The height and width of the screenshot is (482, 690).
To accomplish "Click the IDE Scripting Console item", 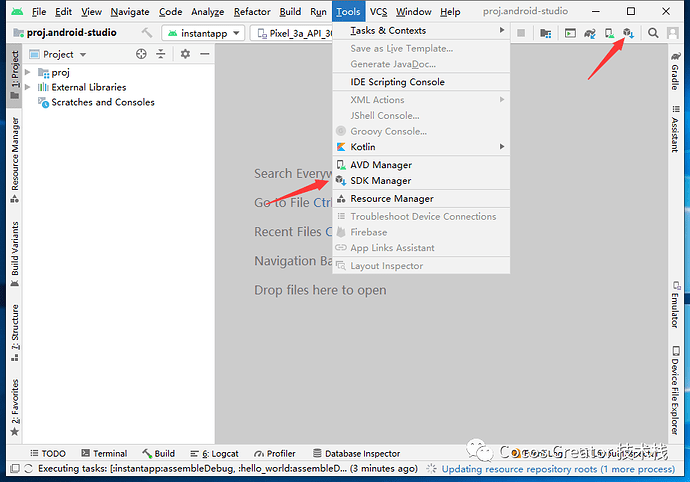I will (x=397, y=82).
